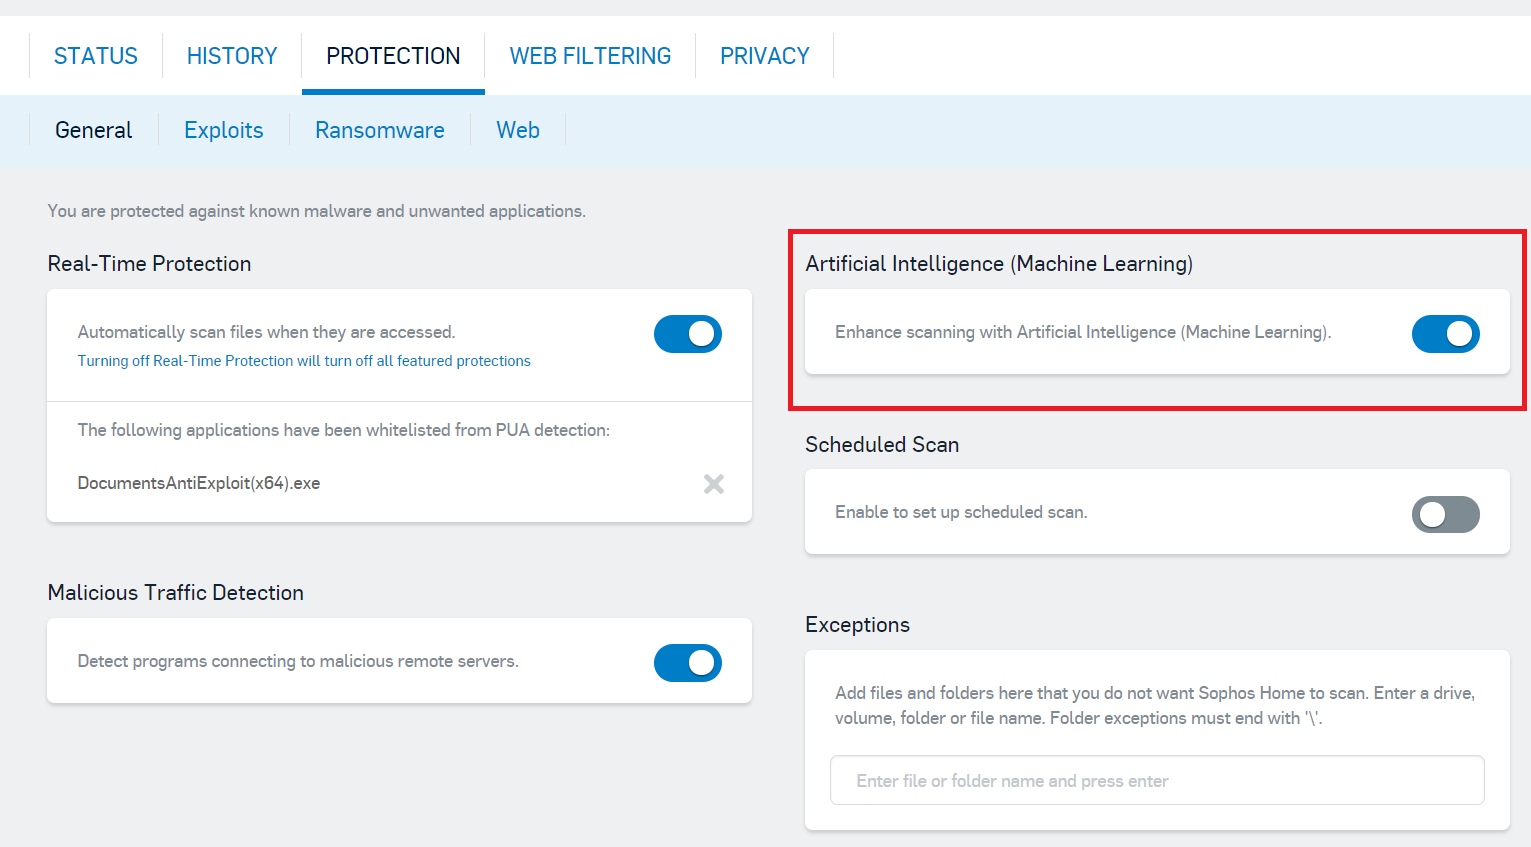Select the PROTECTION tab

tap(393, 56)
